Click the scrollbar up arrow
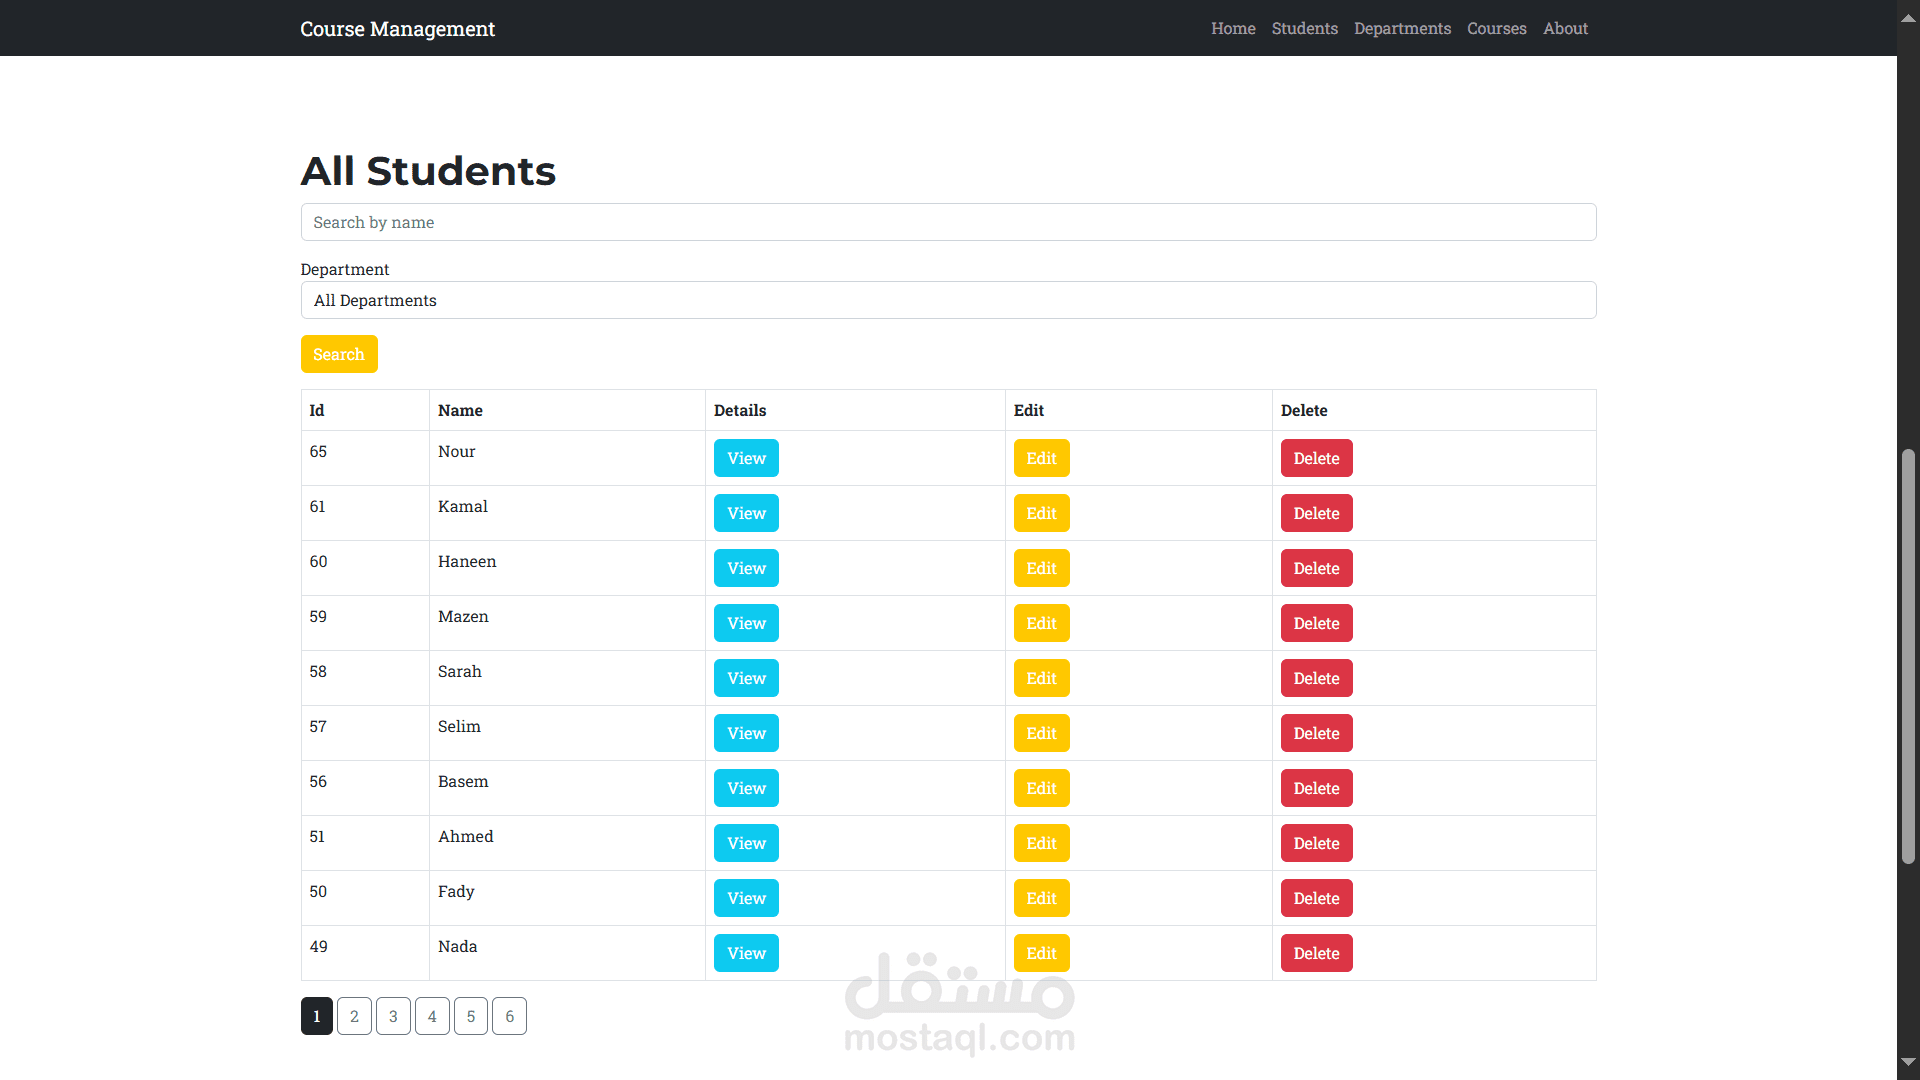1920x1080 pixels. click(1908, 17)
